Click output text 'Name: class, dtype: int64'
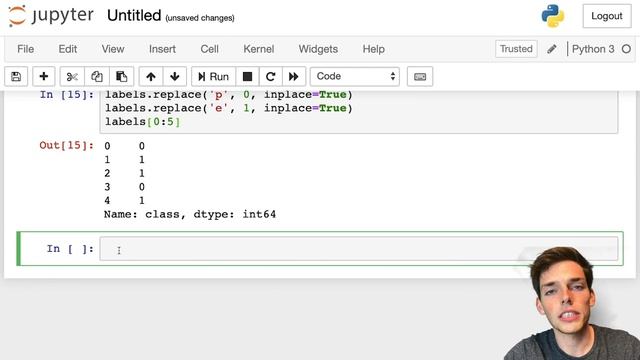 (190, 214)
